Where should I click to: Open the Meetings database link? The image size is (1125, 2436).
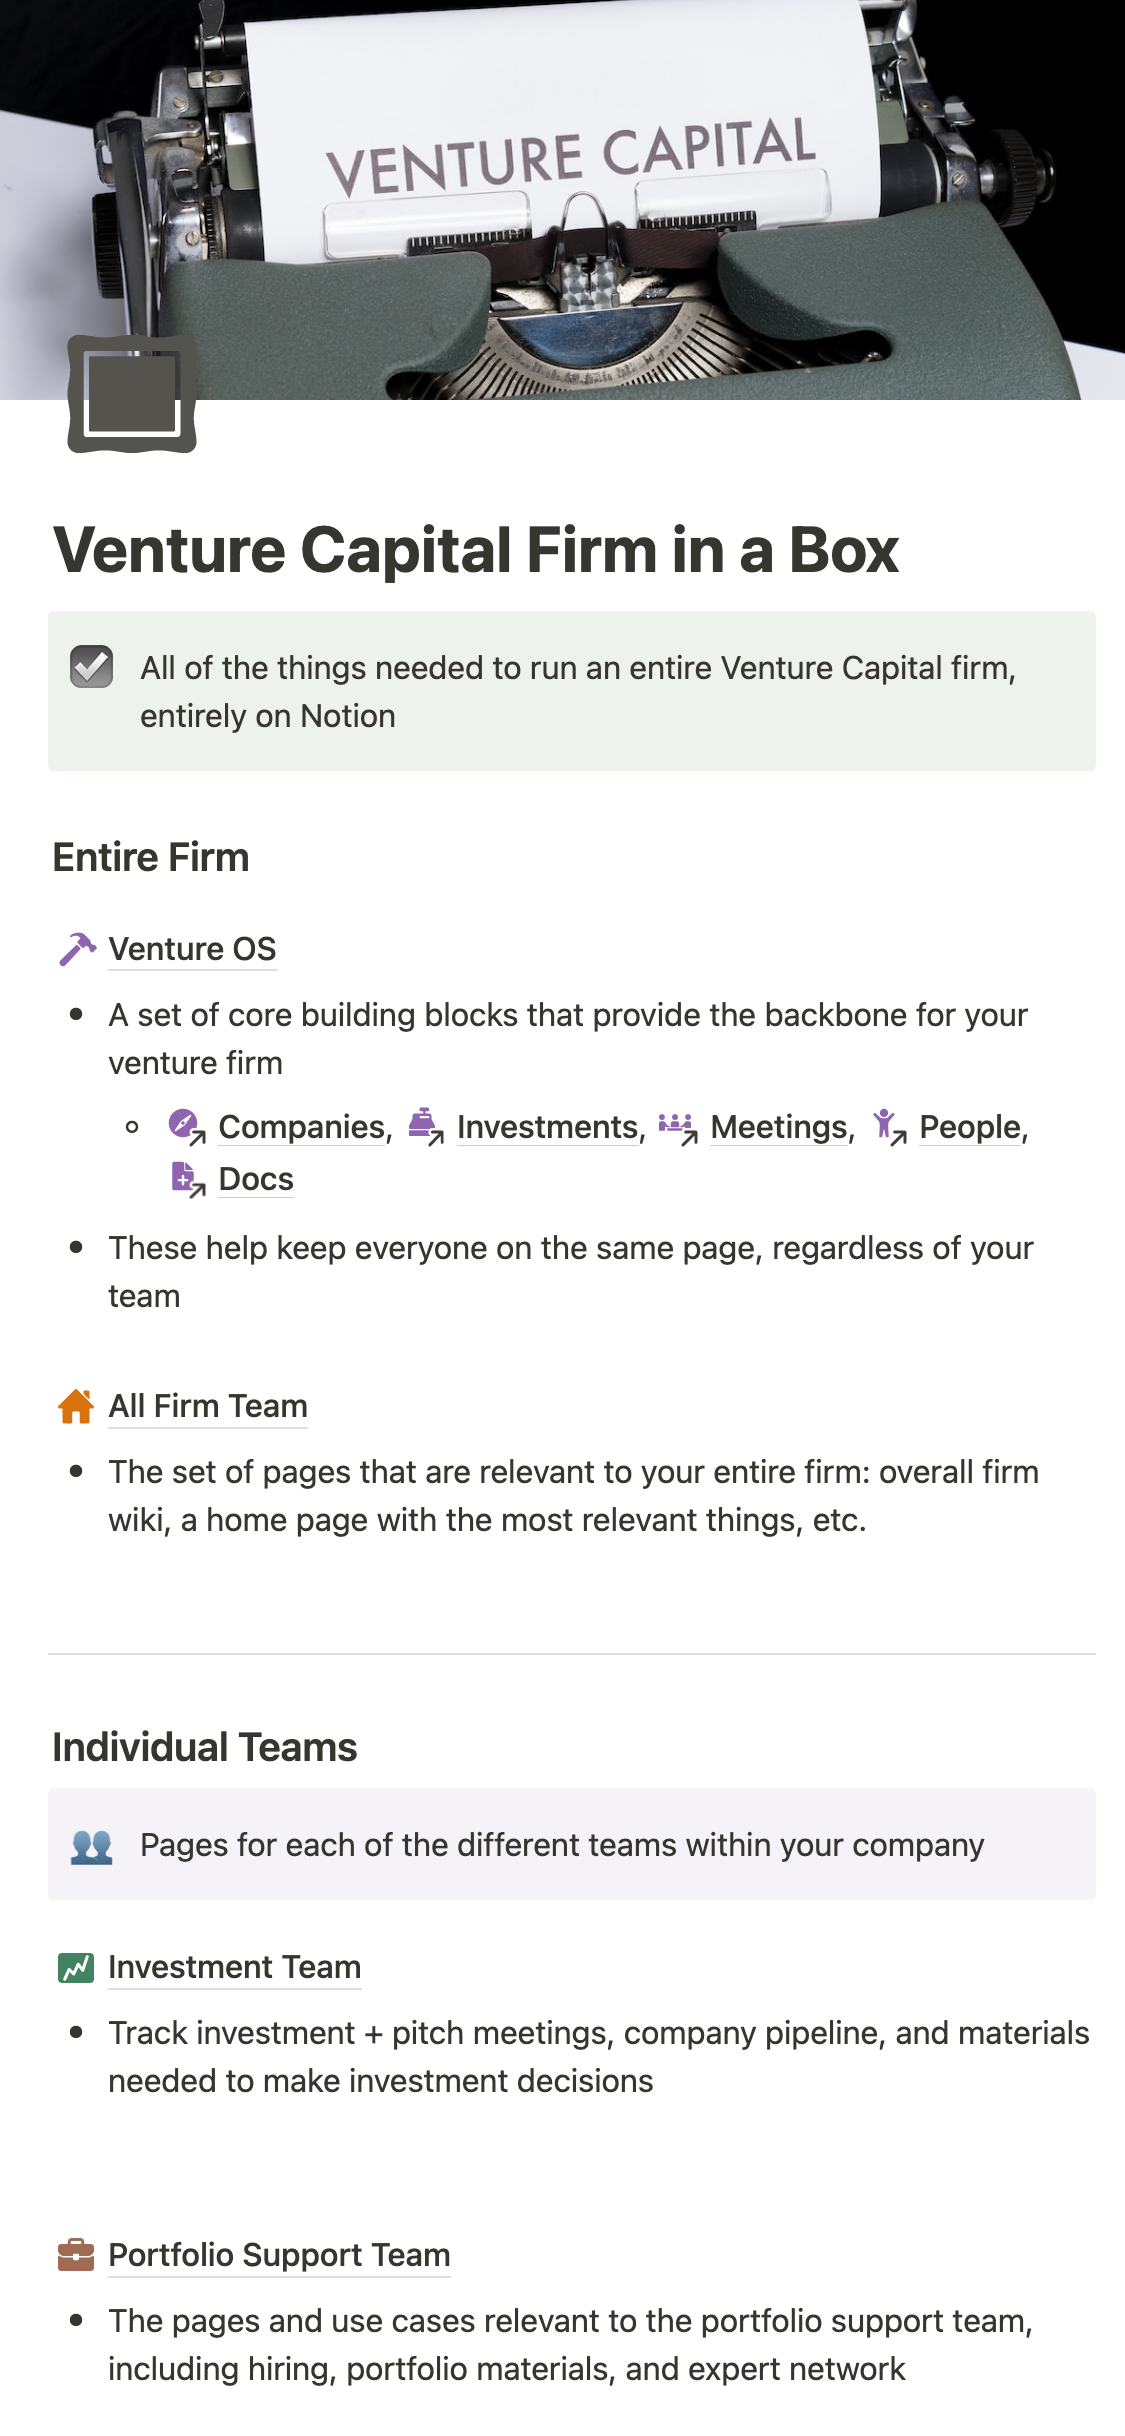point(779,1127)
